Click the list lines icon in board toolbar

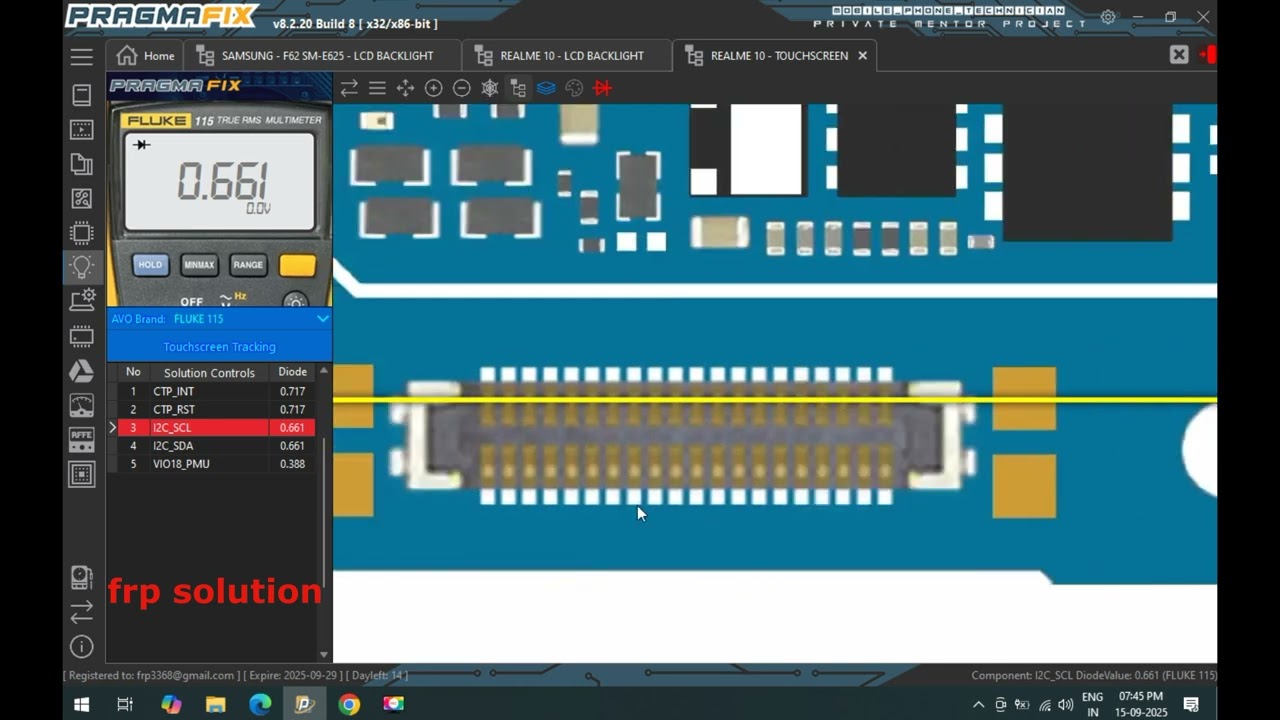click(377, 88)
